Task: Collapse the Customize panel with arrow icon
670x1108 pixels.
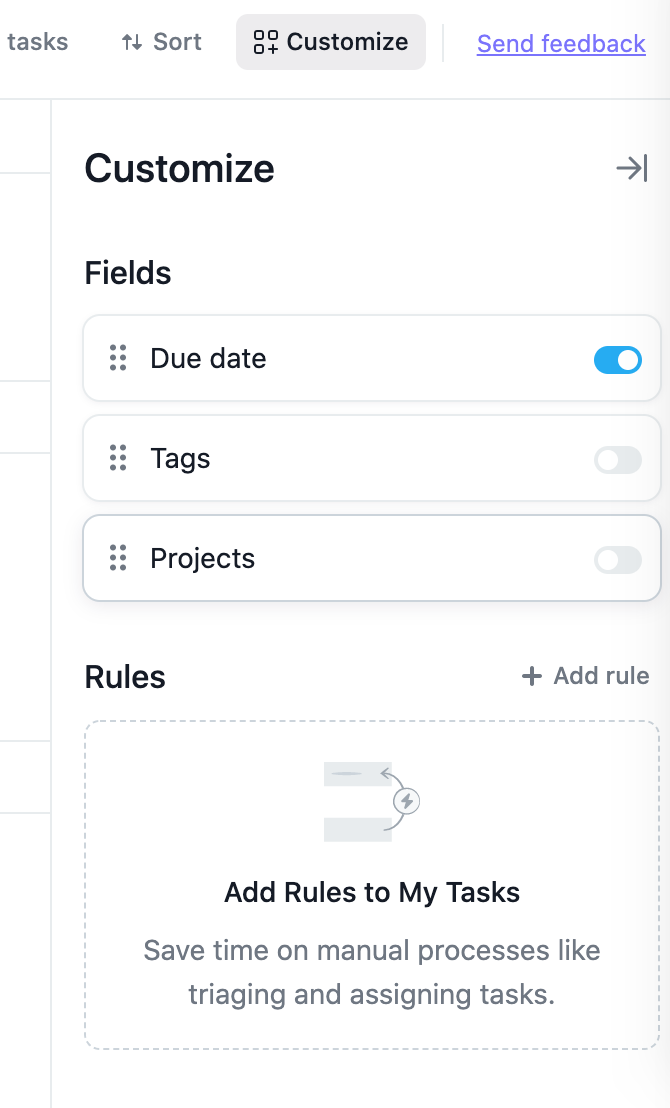Action: [x=632, y=168]
